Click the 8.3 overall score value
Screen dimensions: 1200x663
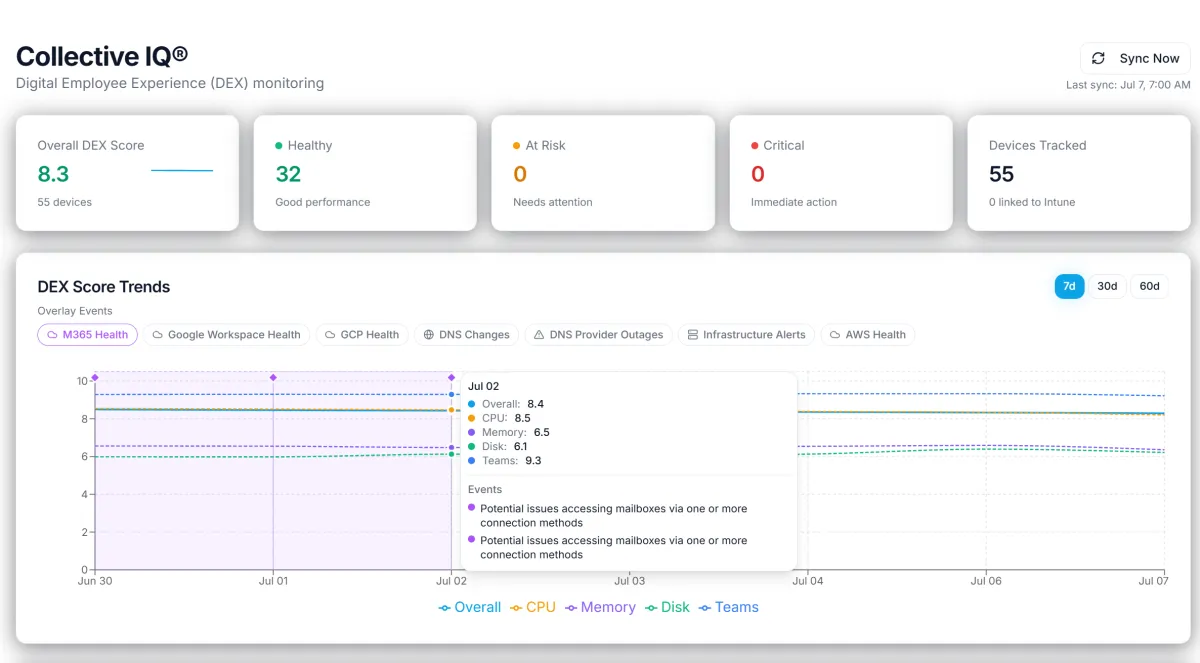[53, 174]
